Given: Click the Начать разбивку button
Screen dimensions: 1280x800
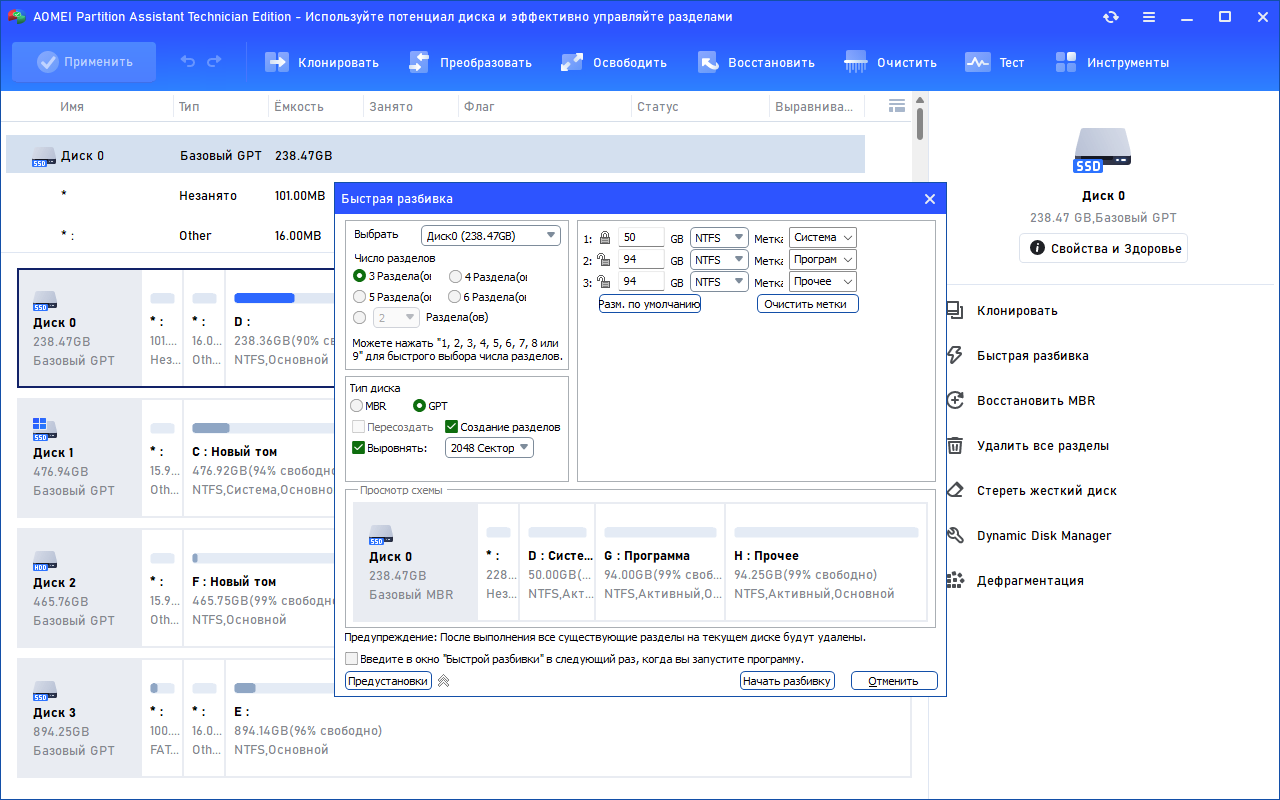Looking at the screenshot, I should pyautogui.click(x=787, y=681).
